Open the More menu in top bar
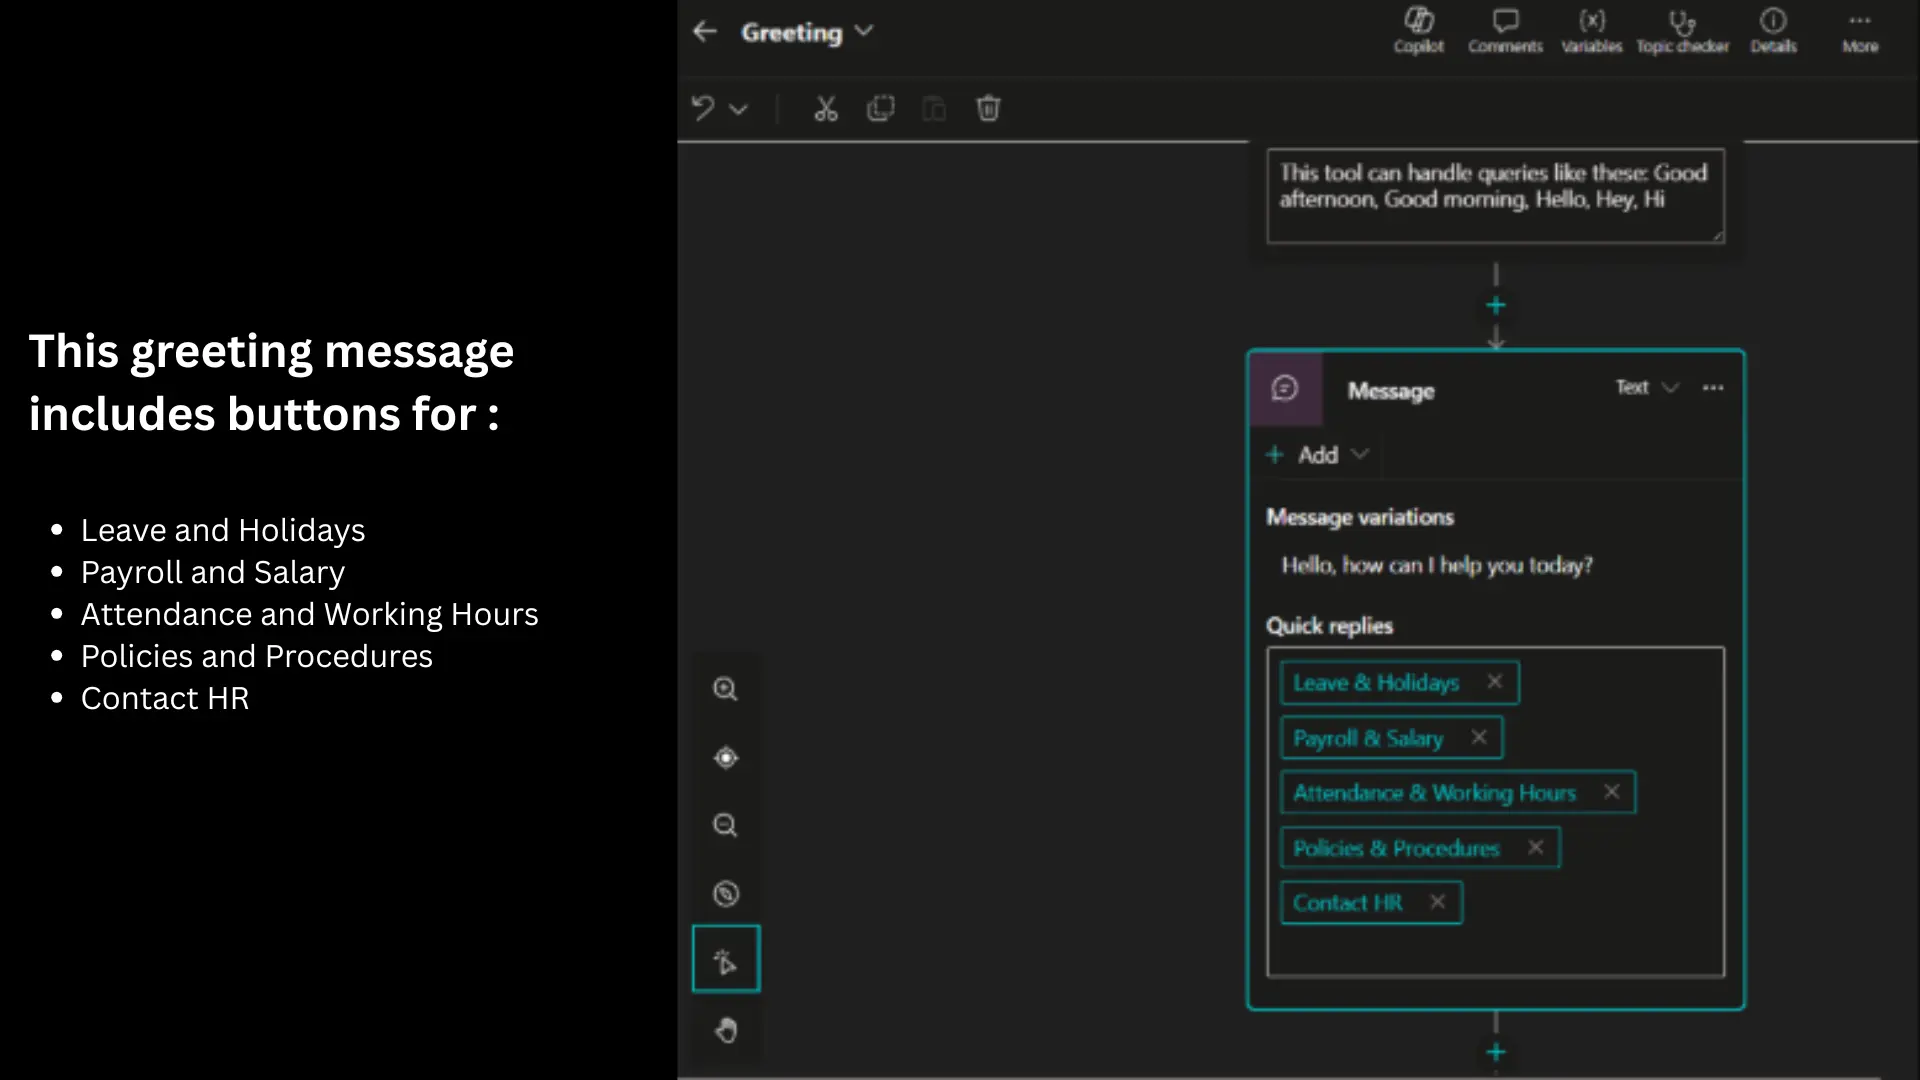The image size is (1920, 1080). tap(1859, 30)
